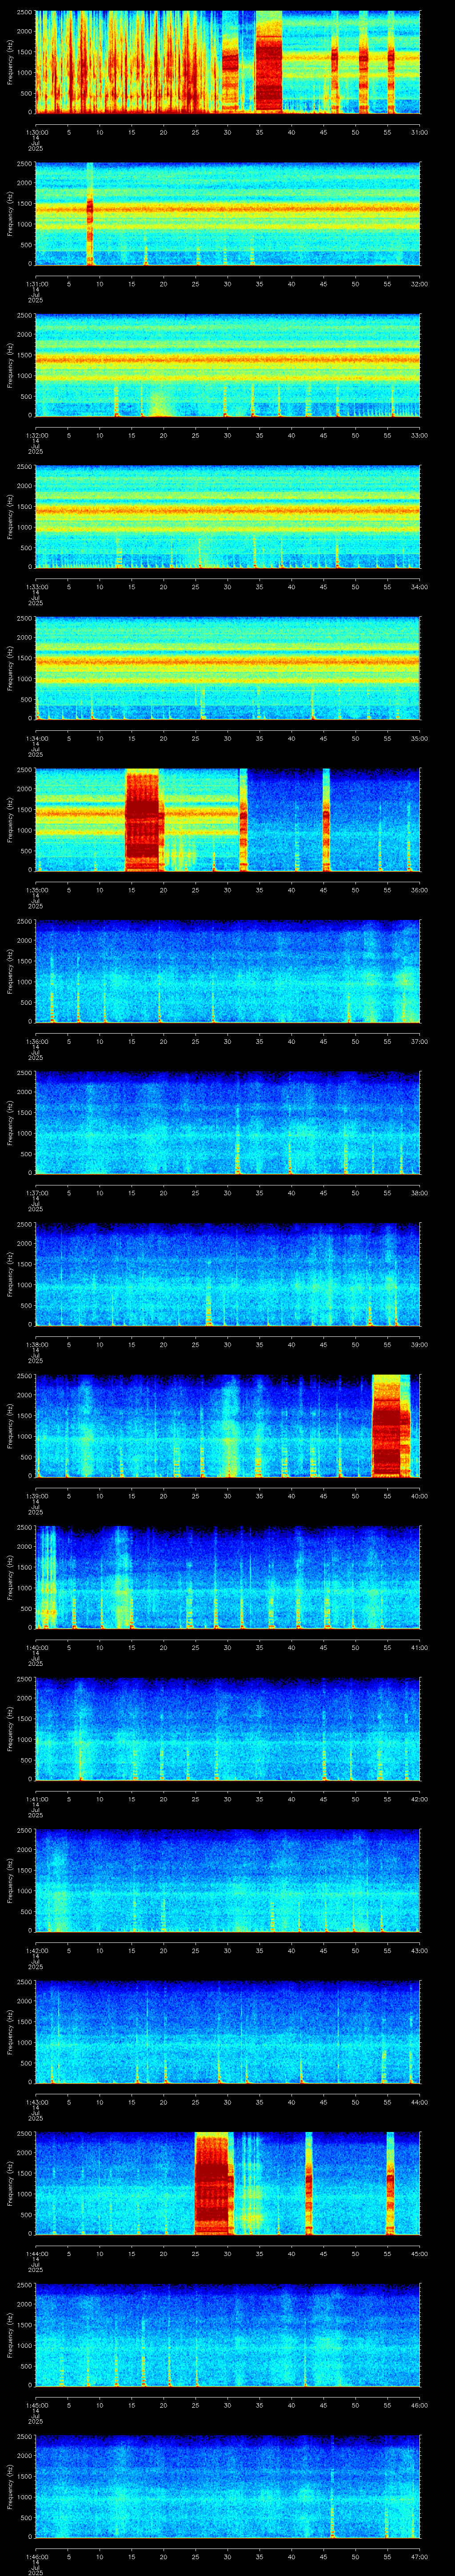Click the '1:32:00' start time label

pyautogui.click(x=36, y=435)
